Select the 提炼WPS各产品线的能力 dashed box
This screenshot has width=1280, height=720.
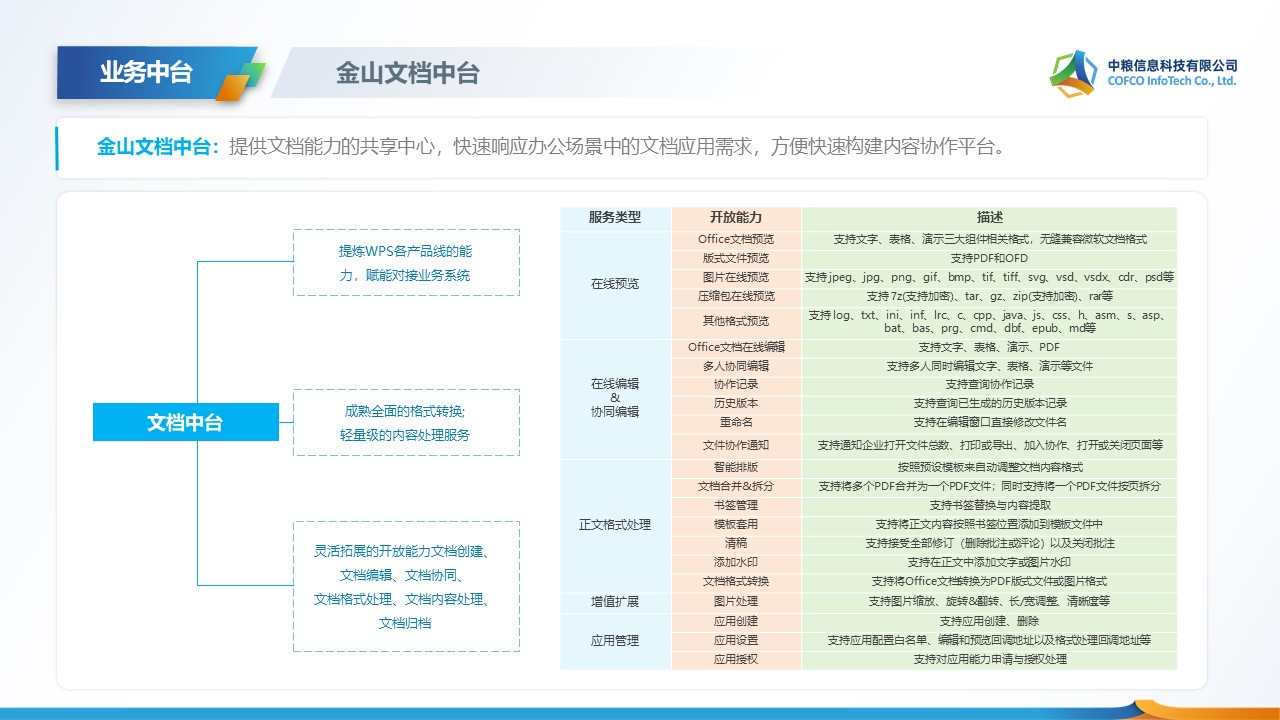(x=405, y=262)
